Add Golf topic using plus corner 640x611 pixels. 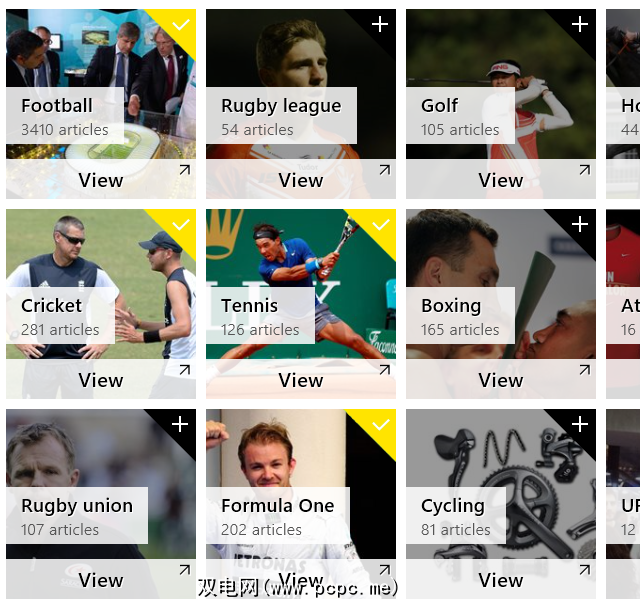(x=580, y=24)
